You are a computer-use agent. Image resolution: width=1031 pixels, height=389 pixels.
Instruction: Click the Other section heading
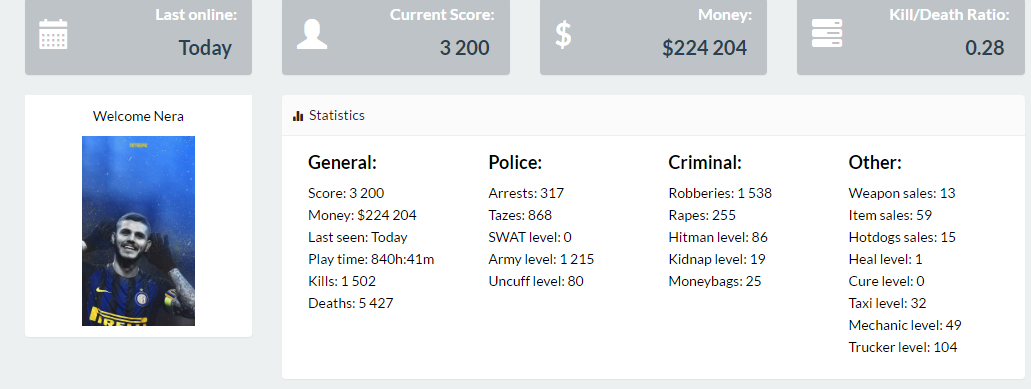(875, 162)
